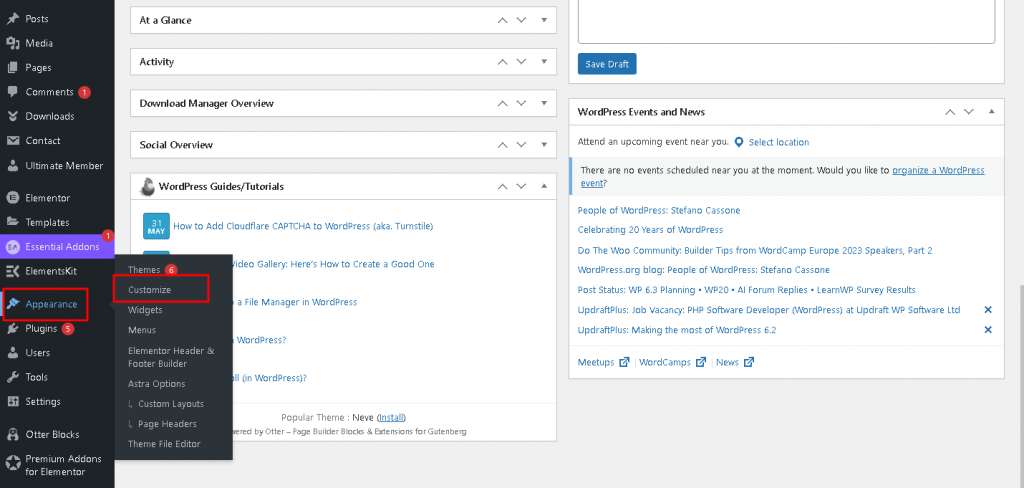Click the Plugins plug icon

point(13,328)
